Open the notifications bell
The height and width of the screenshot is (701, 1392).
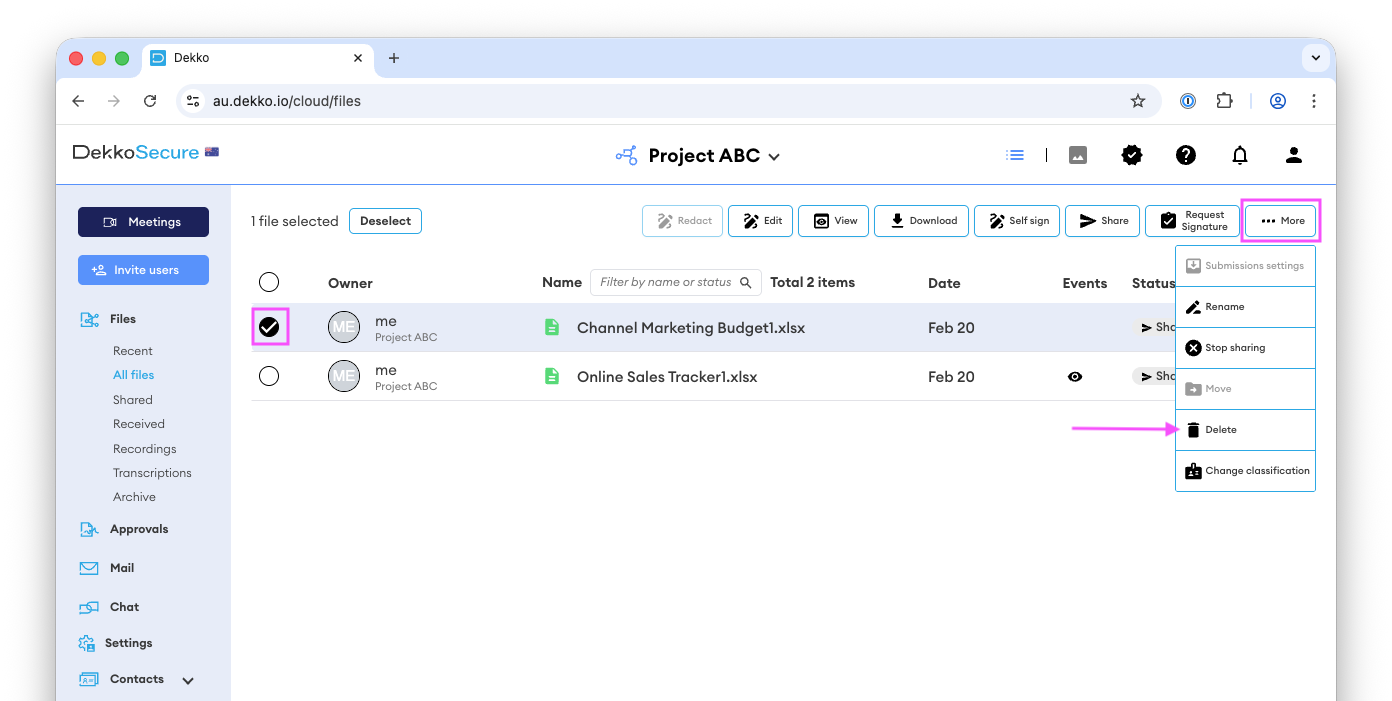click(x=1240, y=155)
